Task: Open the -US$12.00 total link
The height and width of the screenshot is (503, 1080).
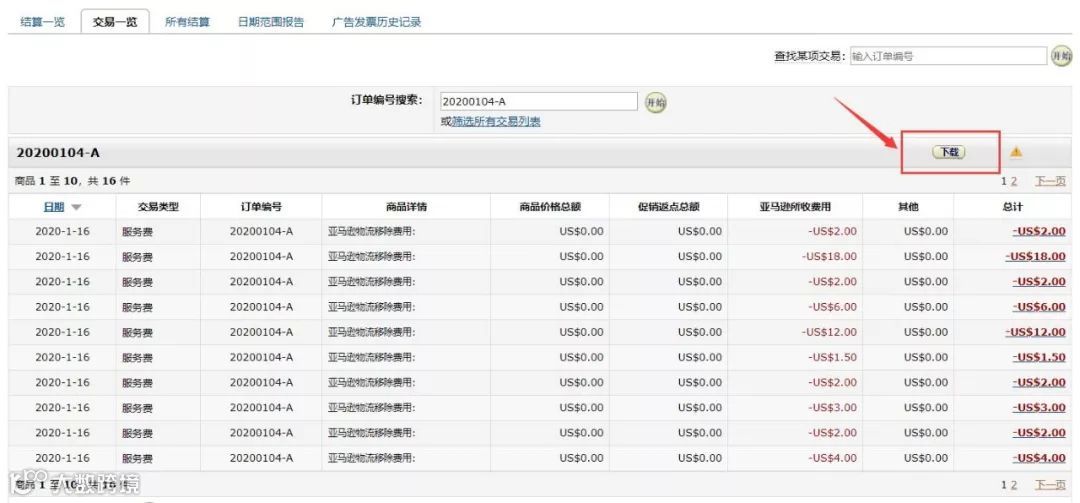Action: [x=1035, y=332]
